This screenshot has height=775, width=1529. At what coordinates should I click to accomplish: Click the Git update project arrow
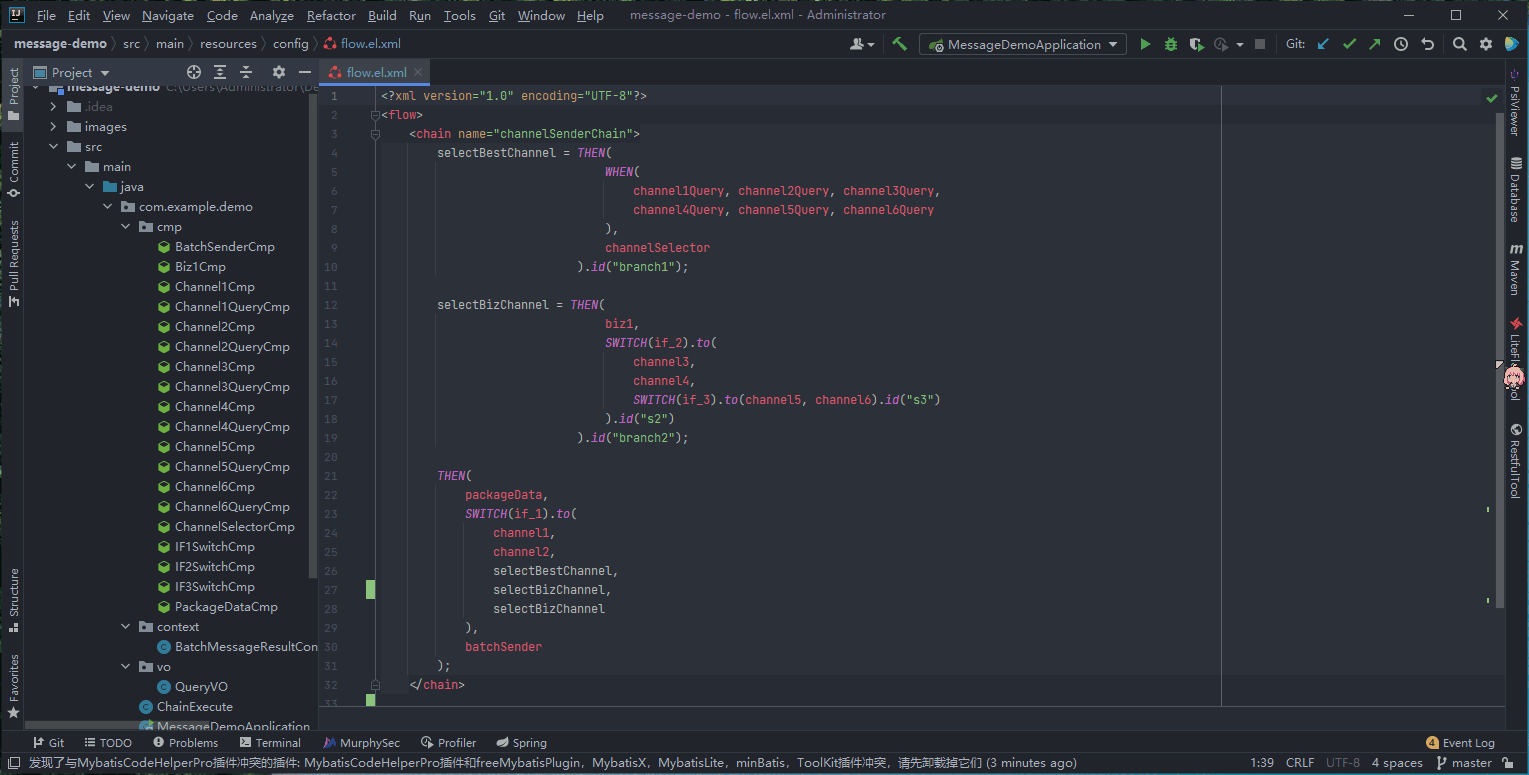(x=1323, y=44)
